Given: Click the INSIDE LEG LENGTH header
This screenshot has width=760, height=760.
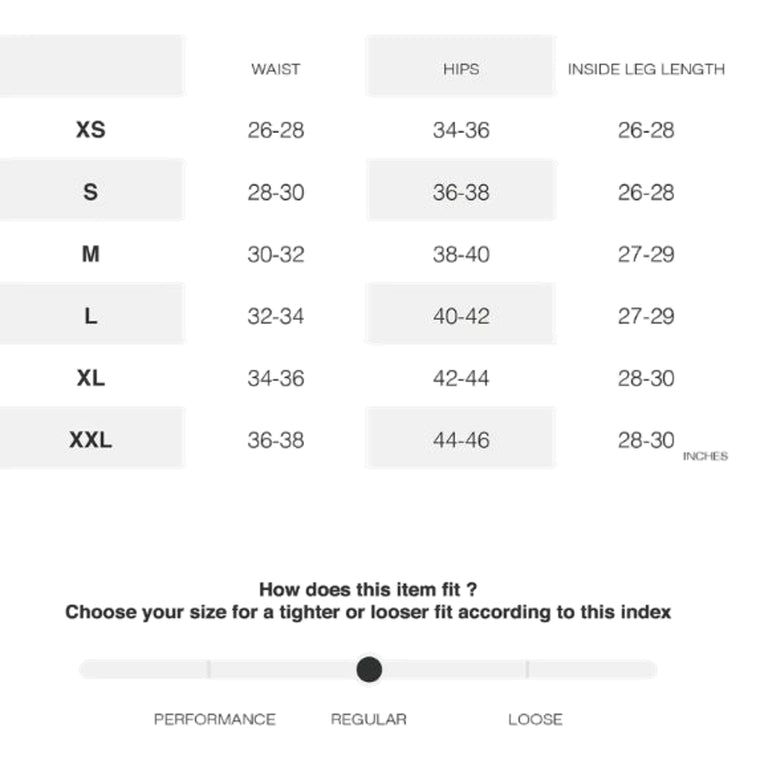Looking at the screenshot, I should tap(646, 69).
